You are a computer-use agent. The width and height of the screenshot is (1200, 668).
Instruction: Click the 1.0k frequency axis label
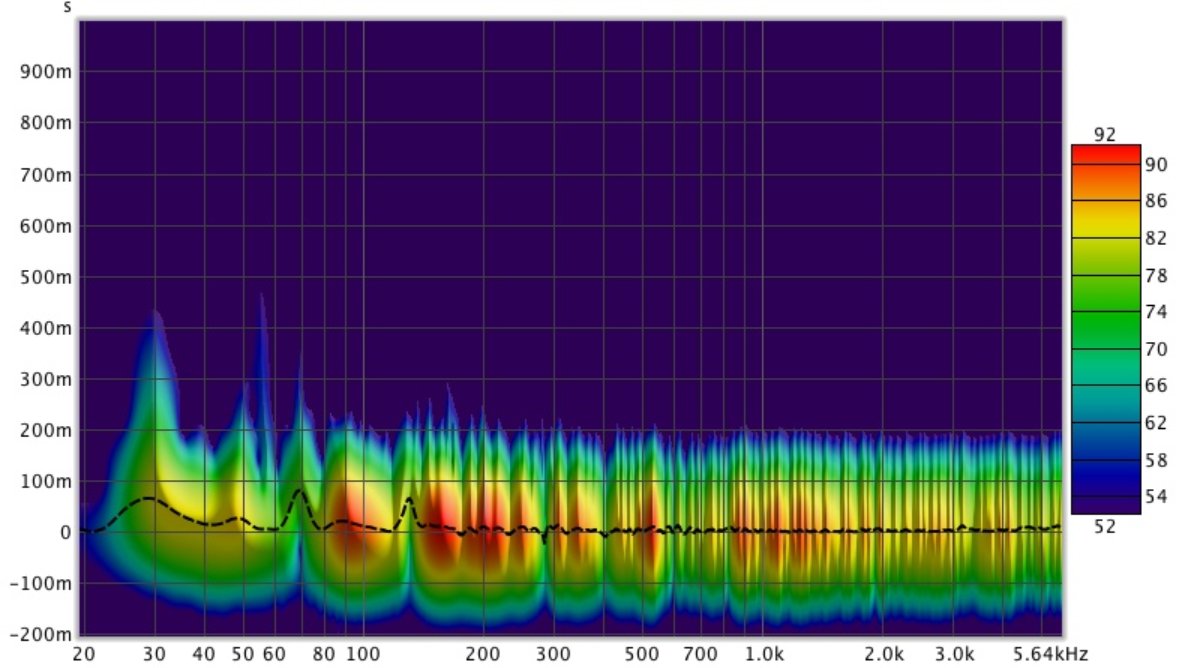click(763, 654)
